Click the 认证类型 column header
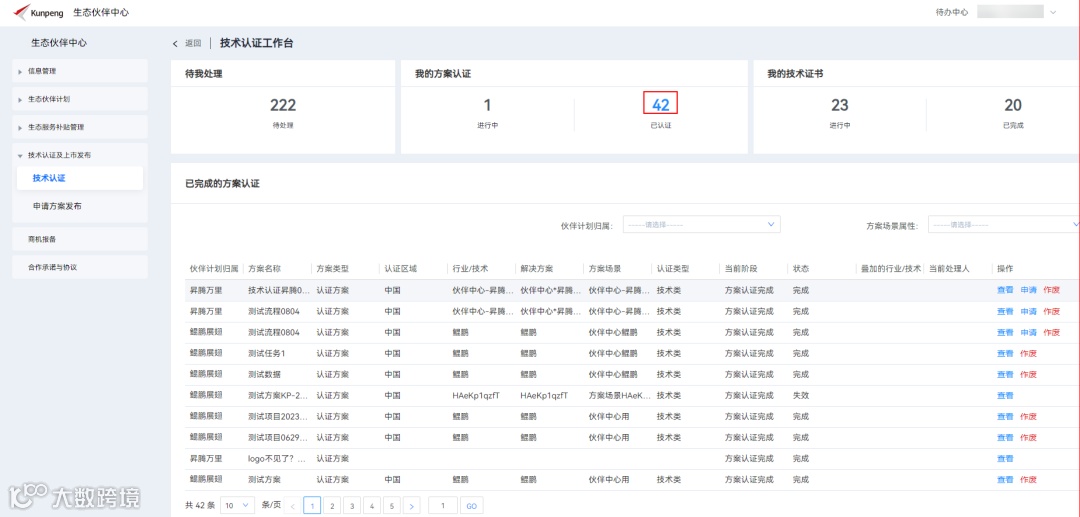Viewport: 1080px width, 517px height. [673, 268]
